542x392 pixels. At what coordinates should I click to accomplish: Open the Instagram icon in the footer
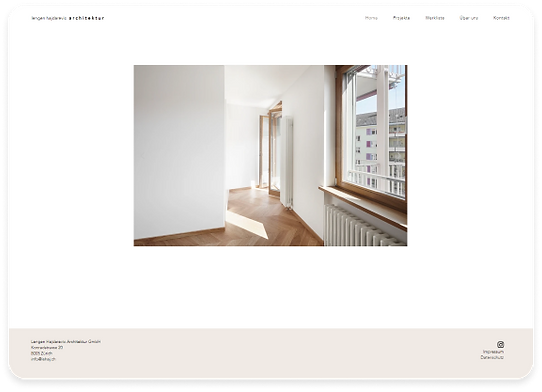pos(500,344)
